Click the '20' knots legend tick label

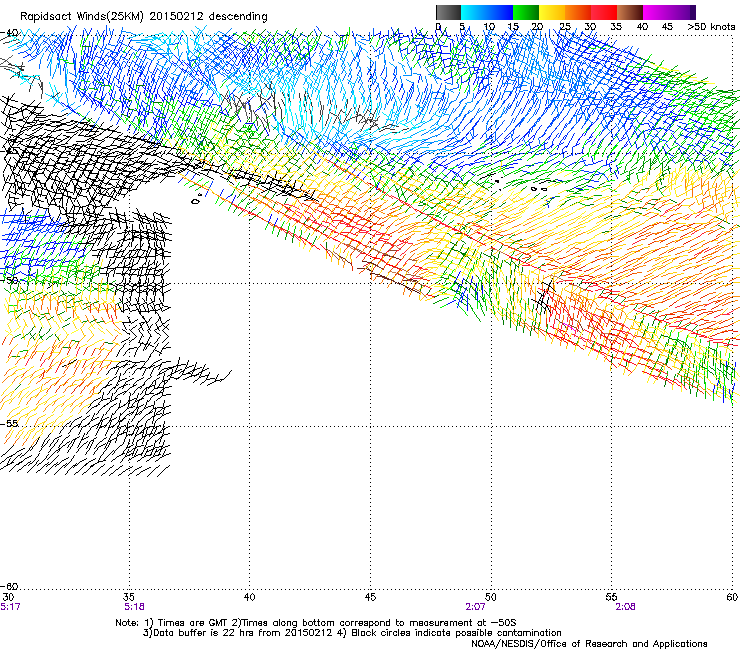coord(537,26)
